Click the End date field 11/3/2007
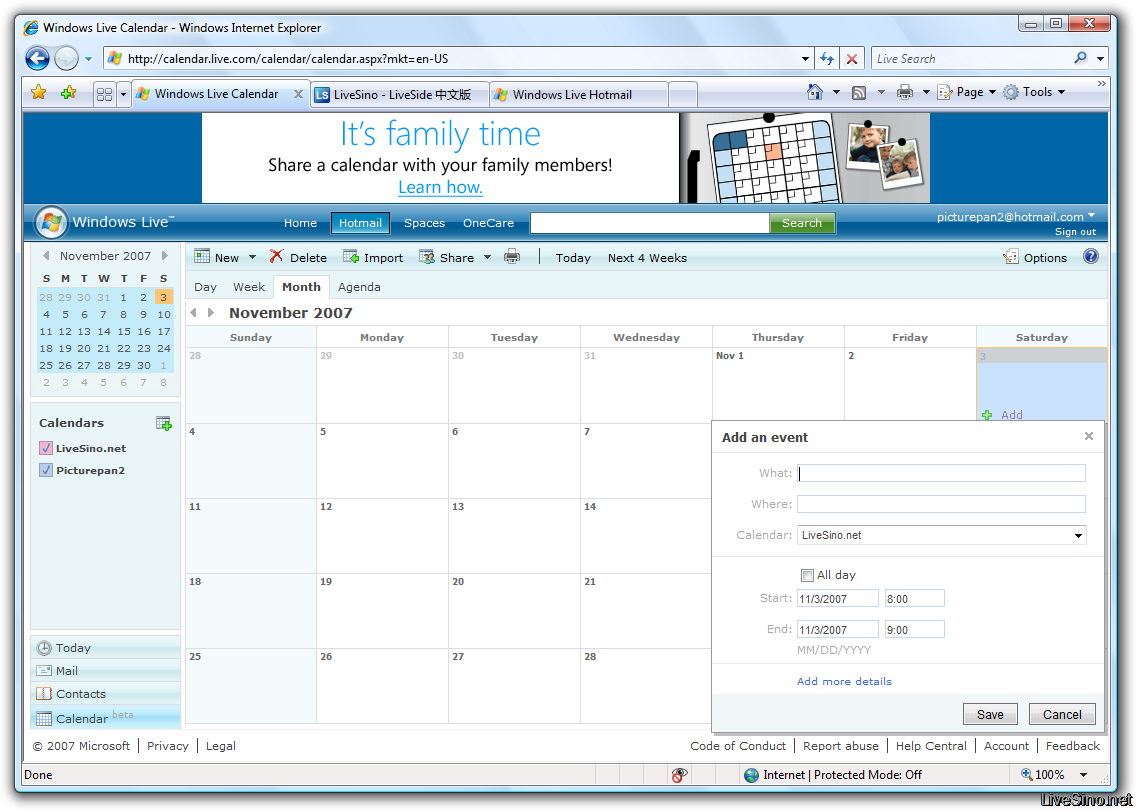 pos(838,630)
